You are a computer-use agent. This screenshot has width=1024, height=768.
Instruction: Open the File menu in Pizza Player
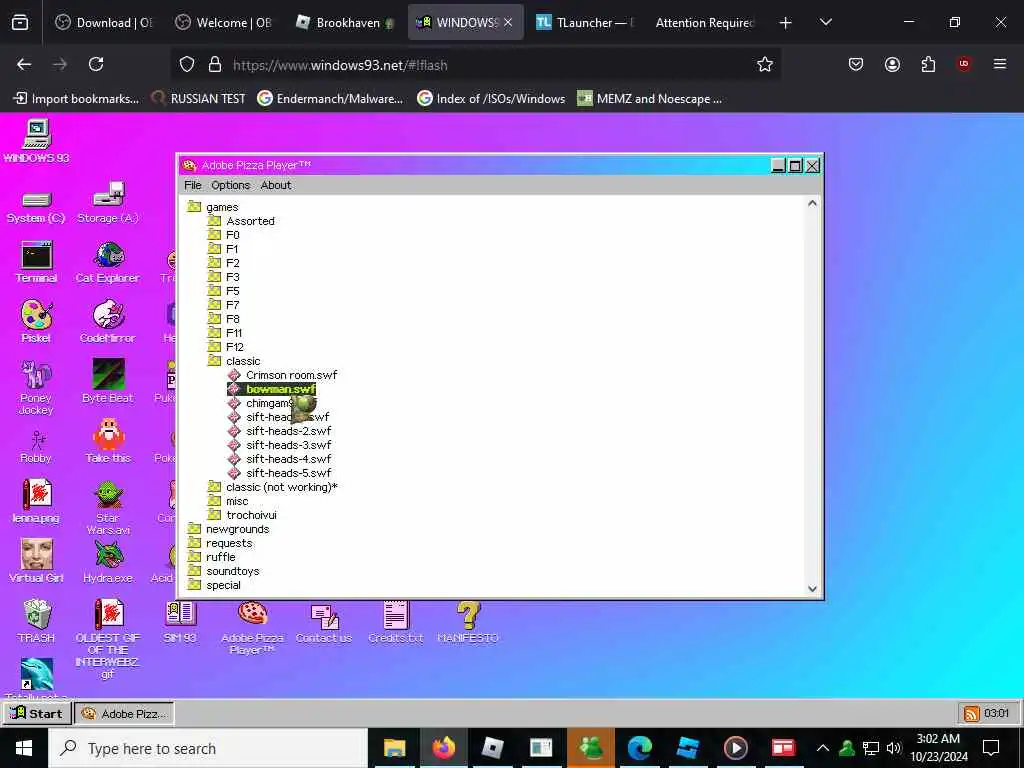pyautogui.click(x=193, y=185)
